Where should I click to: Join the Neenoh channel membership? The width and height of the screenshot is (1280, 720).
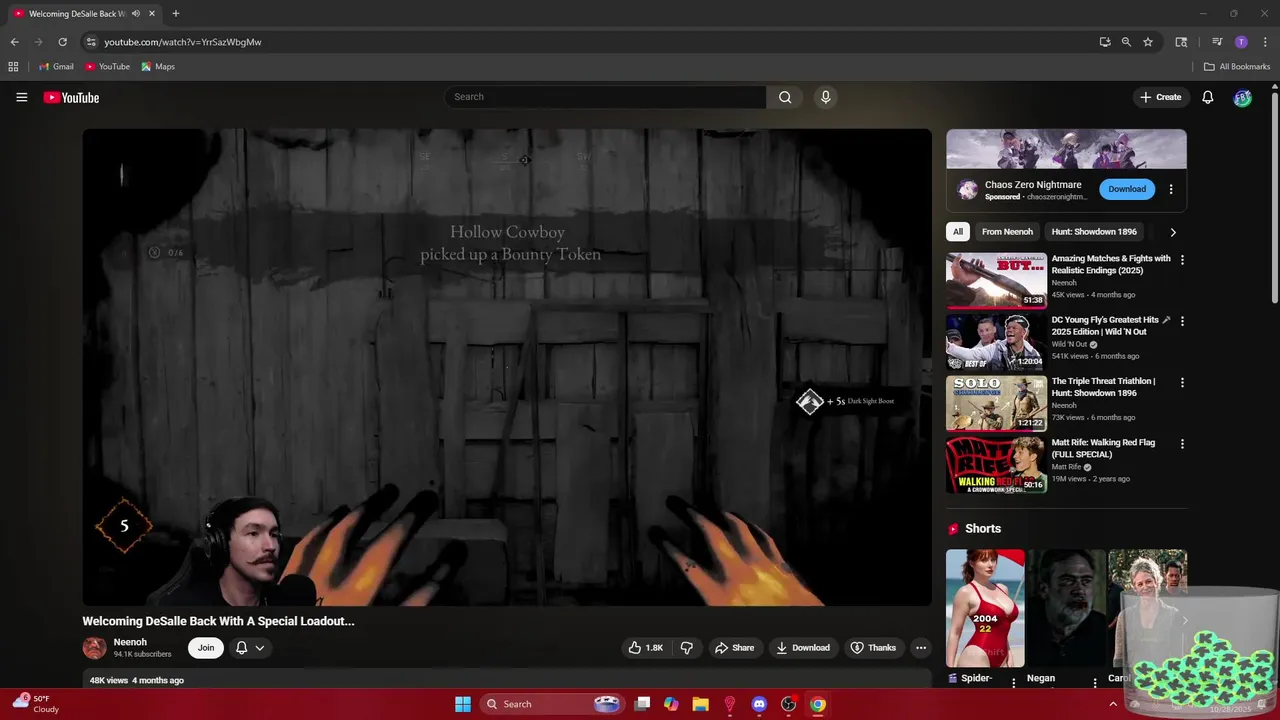pos(206,648)
